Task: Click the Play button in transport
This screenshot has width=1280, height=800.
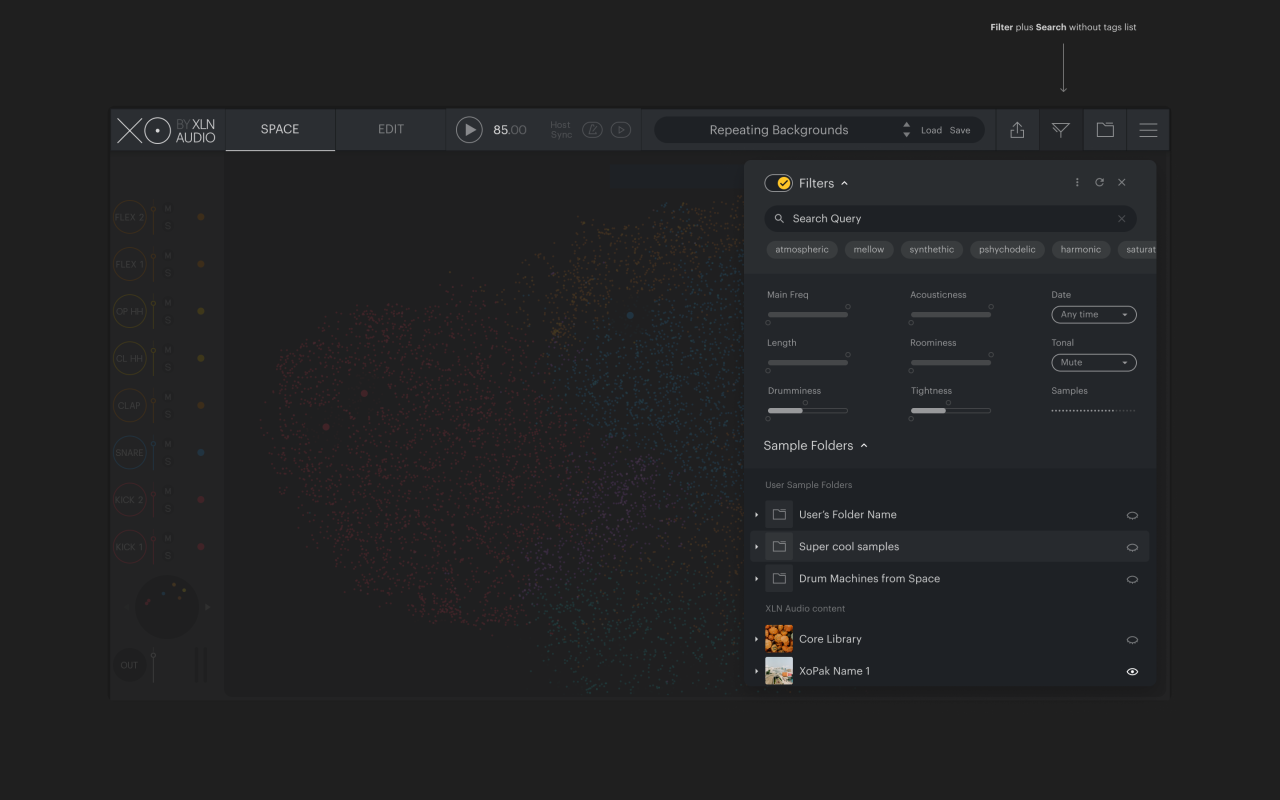Action: (x=469, y=130)
